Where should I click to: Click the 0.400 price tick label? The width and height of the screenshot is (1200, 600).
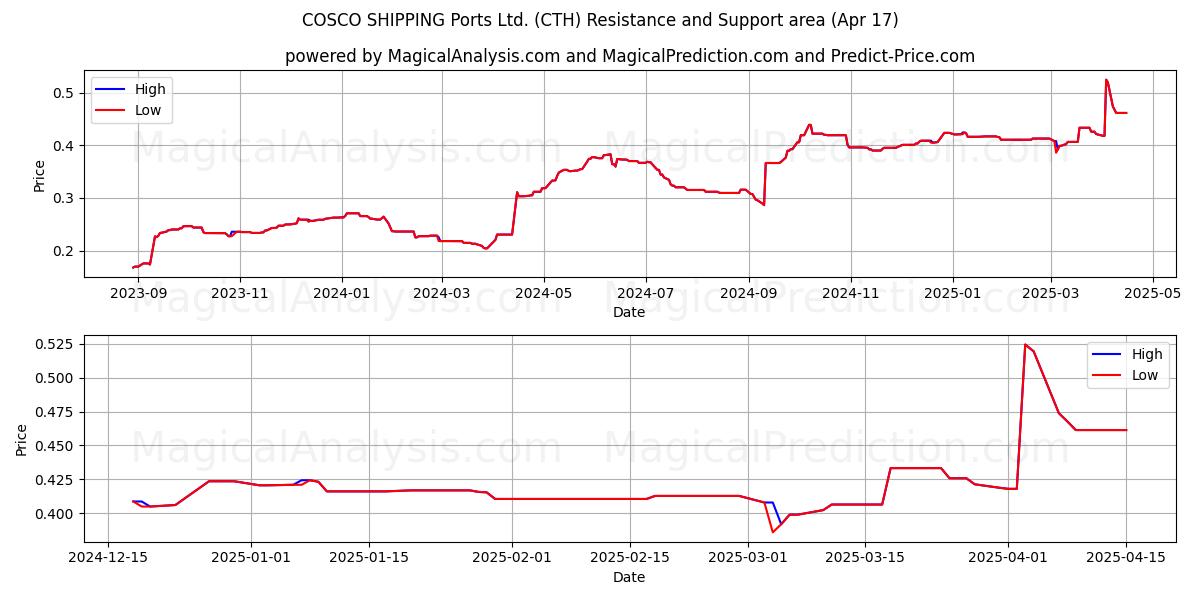pyautogui.click(x=57, y=514)
